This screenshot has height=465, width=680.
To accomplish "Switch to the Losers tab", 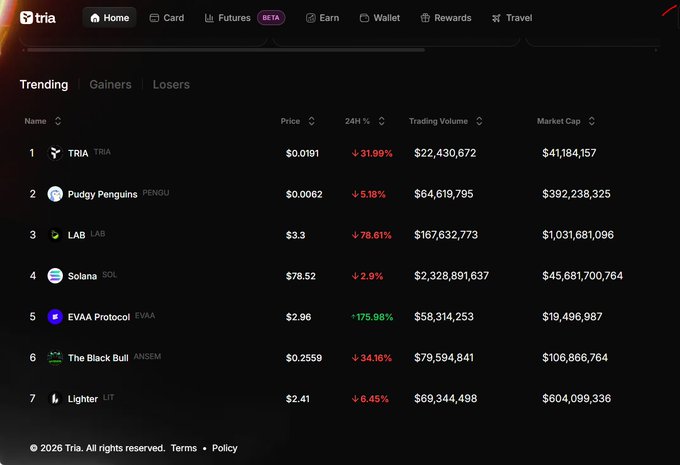I will pyautogui.click(x=171, y=84).
